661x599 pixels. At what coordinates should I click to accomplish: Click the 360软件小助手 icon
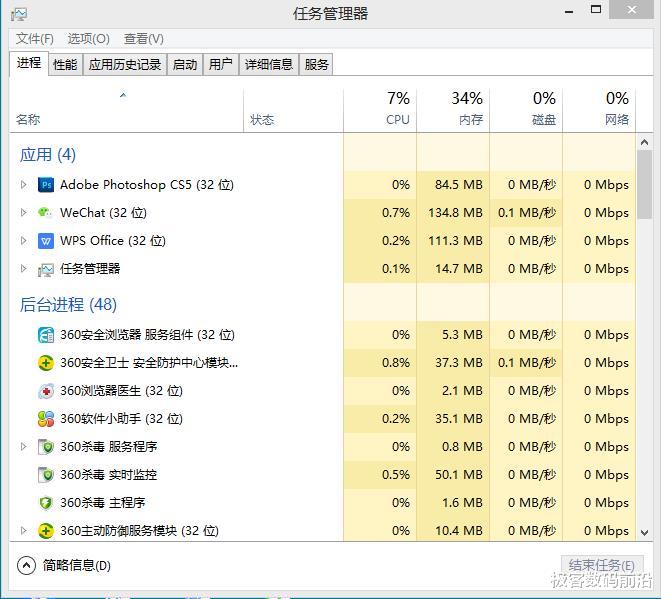[46, 419]
